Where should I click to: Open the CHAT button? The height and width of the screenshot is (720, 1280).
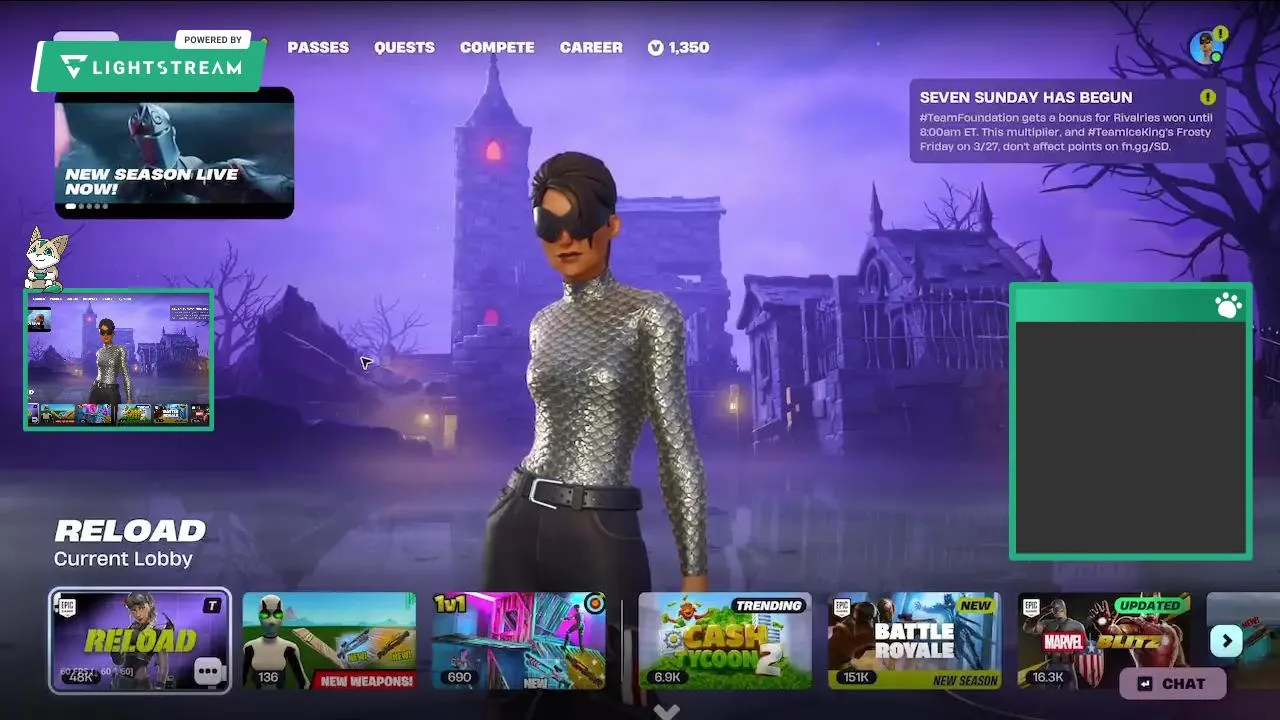point(1172,684)
